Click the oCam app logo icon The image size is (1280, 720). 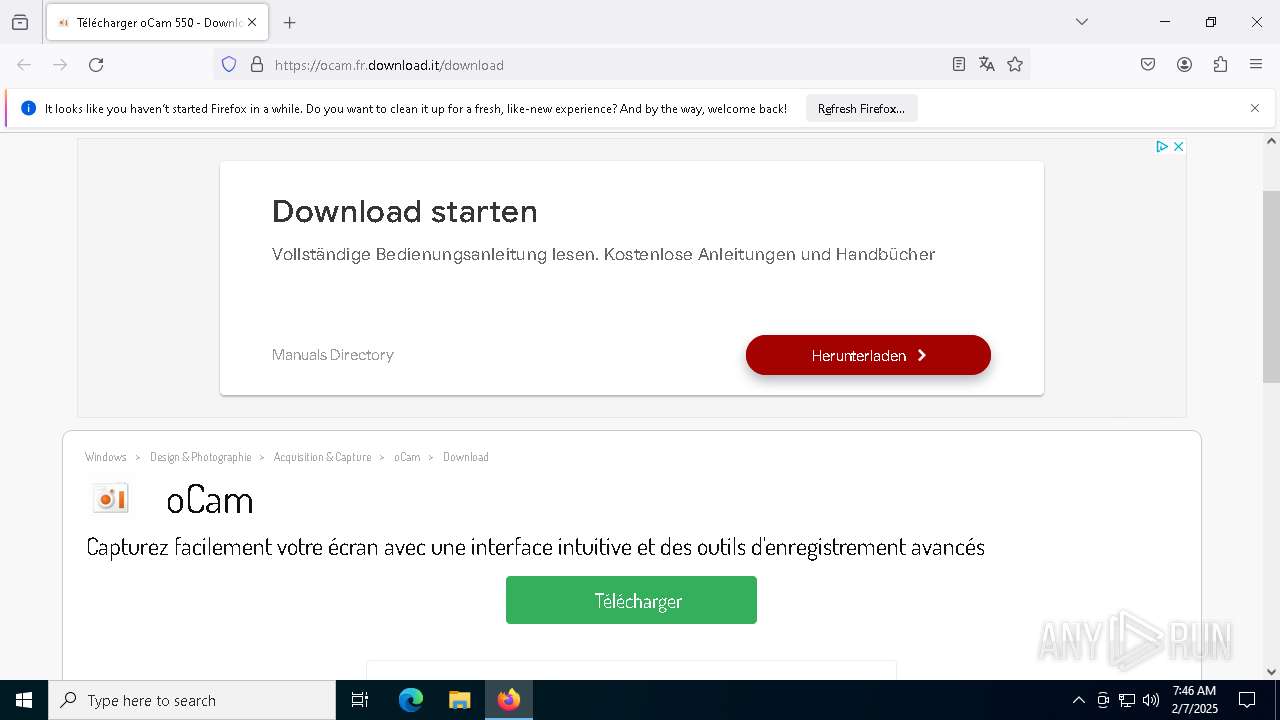pos(111,498)
